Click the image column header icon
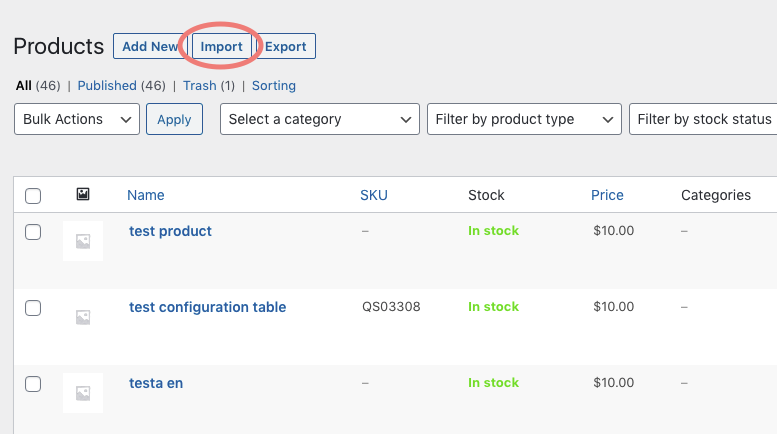Image resolution: width=777 pixels, height=434 pixels. coord(83,194)
